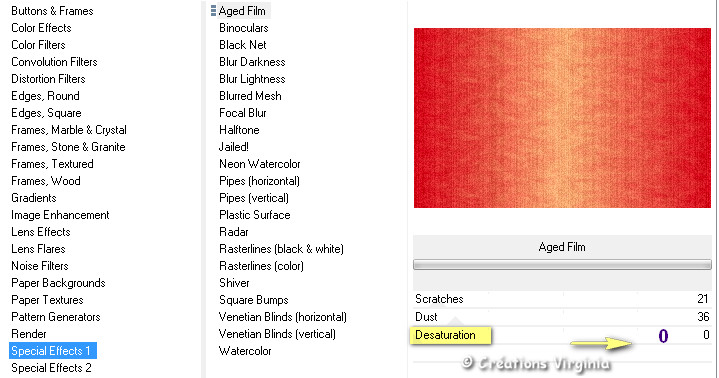
Task: Choose the Black Net filter
Action: (x=243, y=45)
